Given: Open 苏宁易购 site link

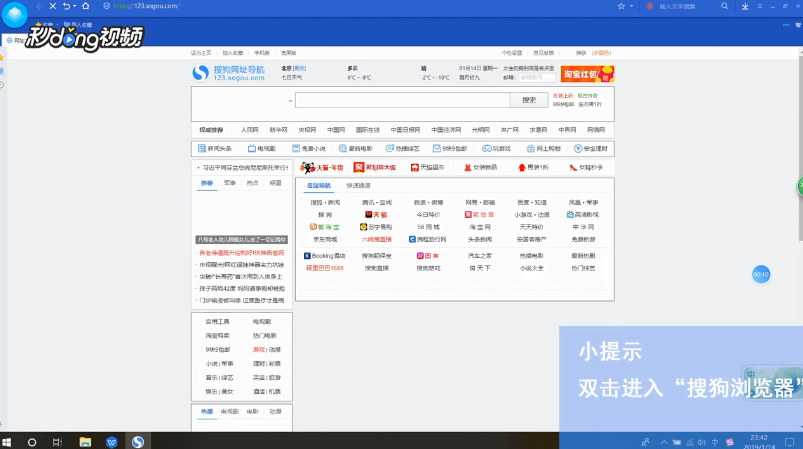Looking at the screenshot, I should click(376, 227).
